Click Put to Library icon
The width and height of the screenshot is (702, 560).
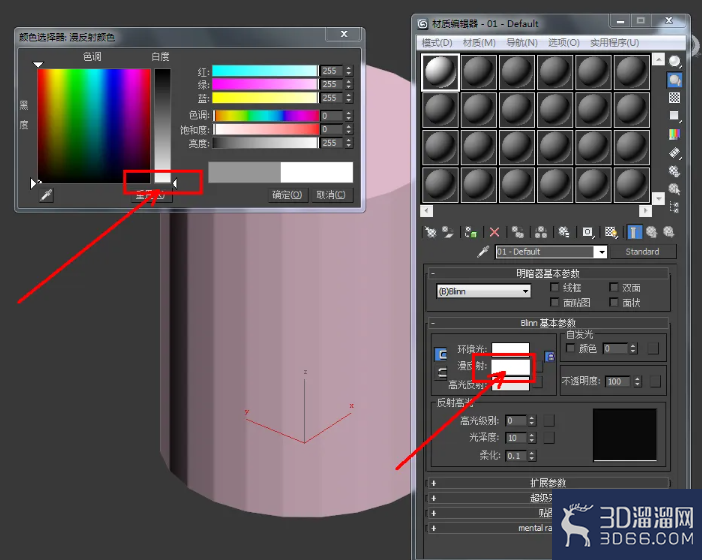(x=564, y=232)
